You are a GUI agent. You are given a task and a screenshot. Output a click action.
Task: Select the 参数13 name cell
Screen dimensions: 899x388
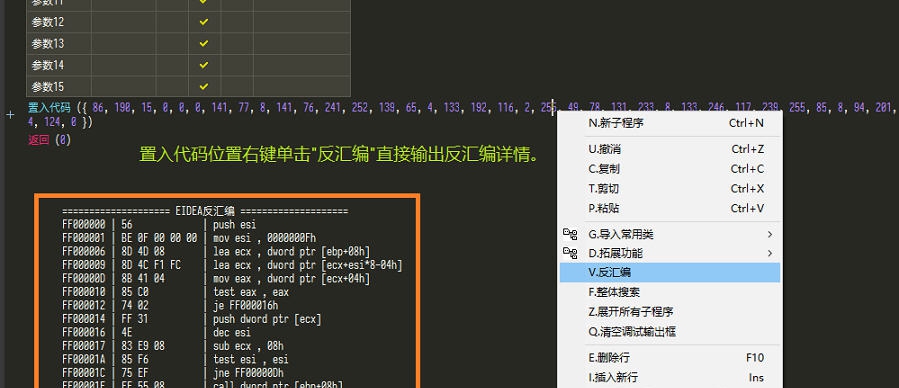click(x=58, y=44)
